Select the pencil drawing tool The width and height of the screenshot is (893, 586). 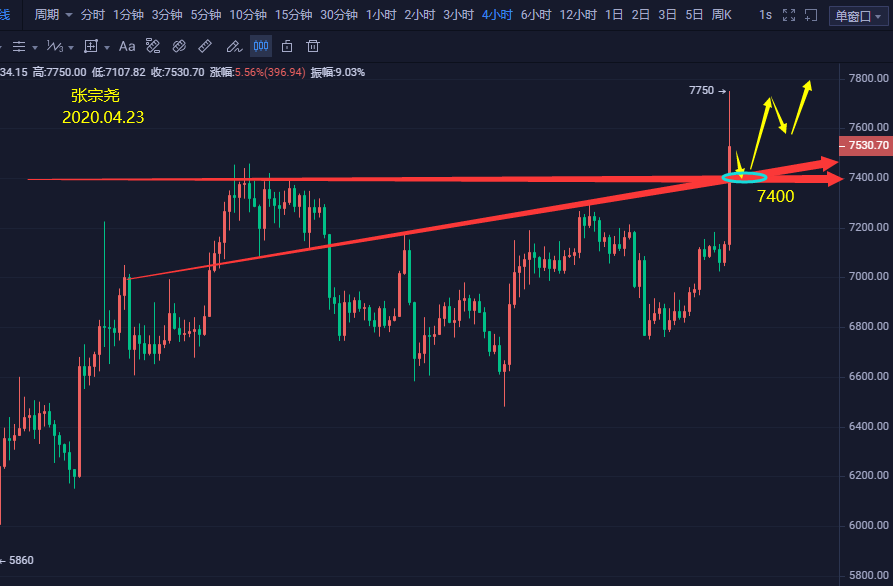click(233, 46)
